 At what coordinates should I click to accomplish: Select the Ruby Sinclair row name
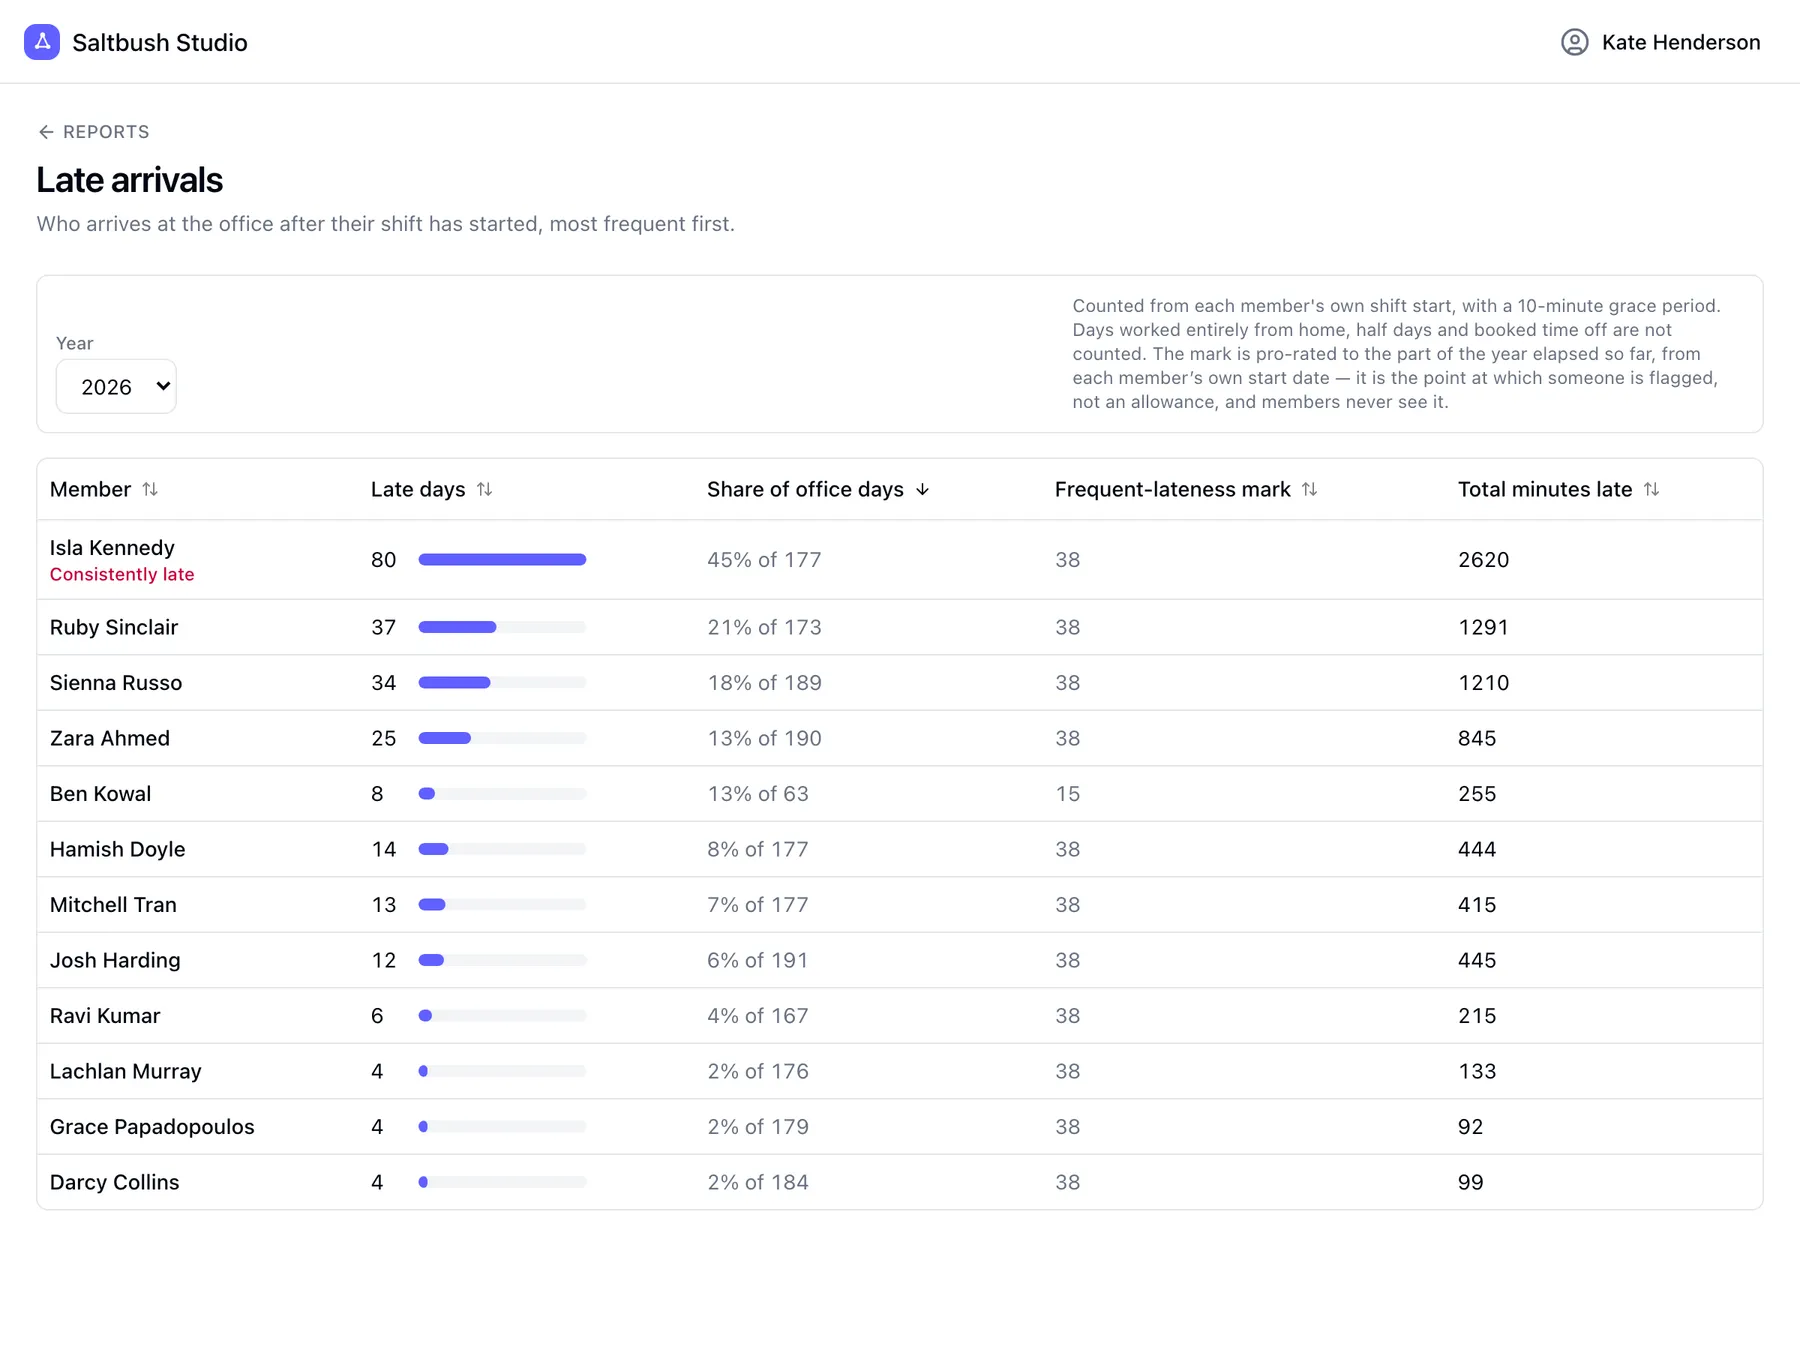tap(114, 627)
